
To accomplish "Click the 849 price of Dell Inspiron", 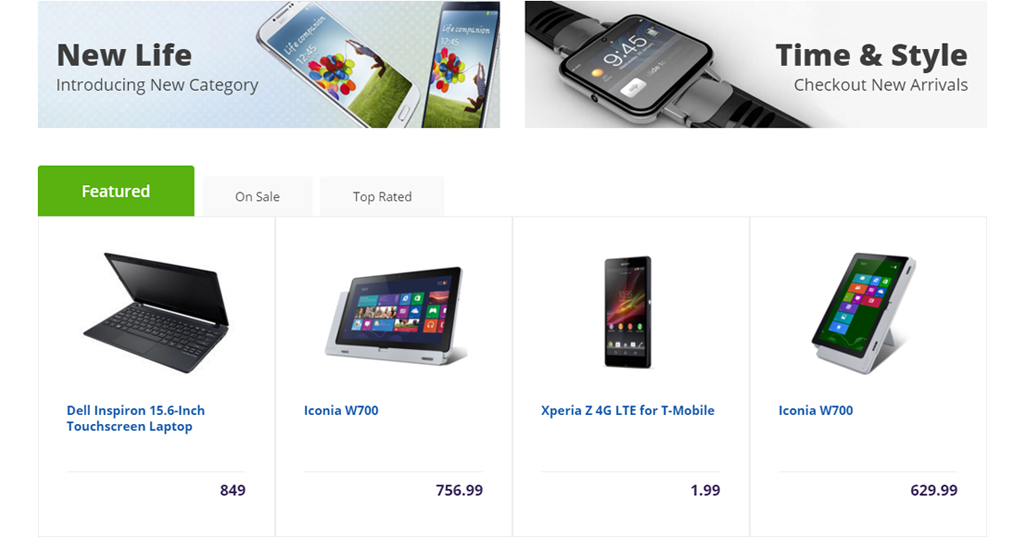I will click(x=232, y=490).
